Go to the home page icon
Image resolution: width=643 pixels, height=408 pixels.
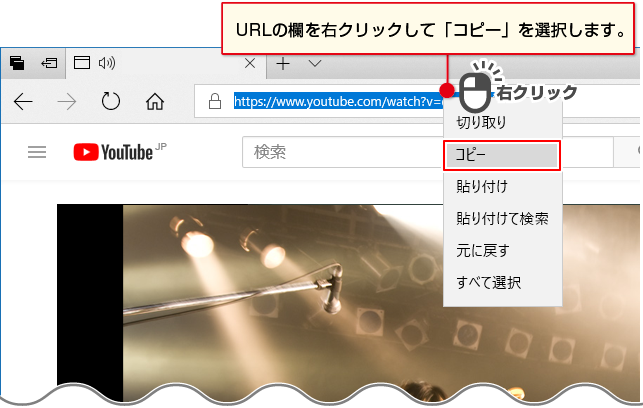coord(155,101)
